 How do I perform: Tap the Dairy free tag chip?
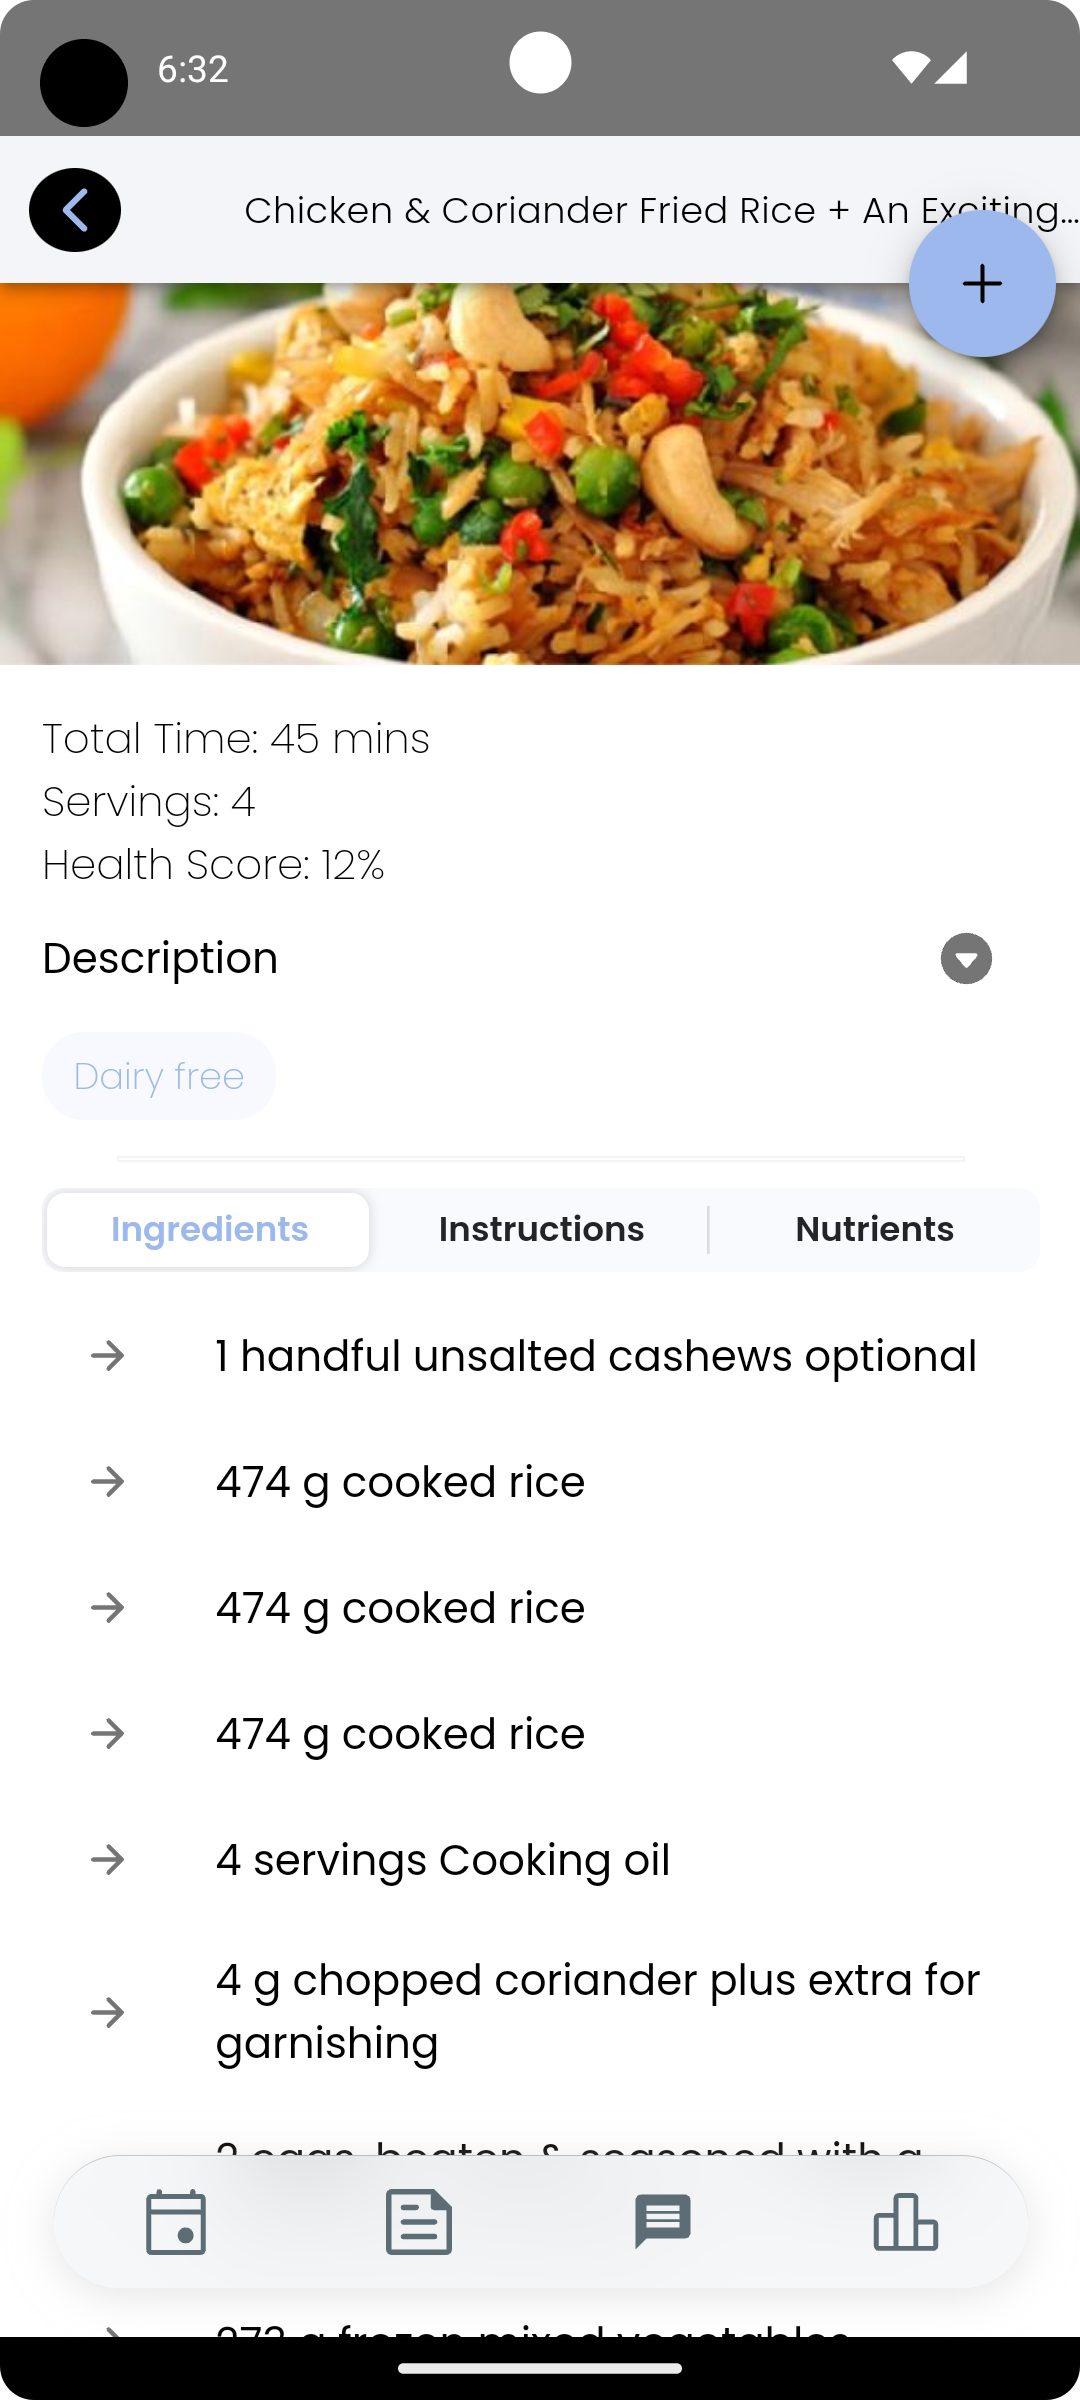click(159, 1076)
